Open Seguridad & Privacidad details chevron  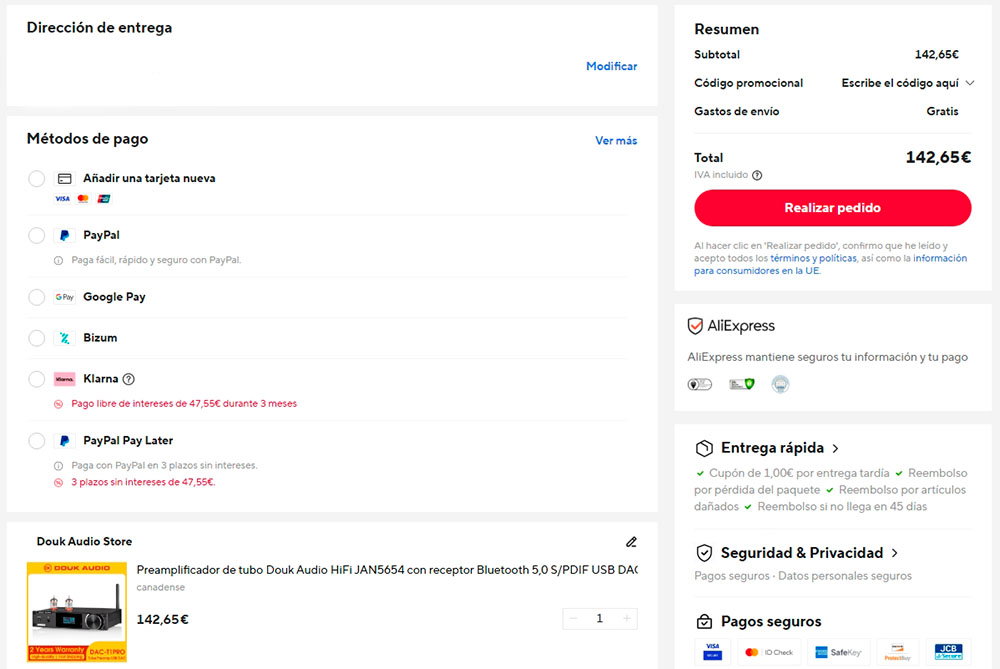pyautogui.click(x=895, y=553)
